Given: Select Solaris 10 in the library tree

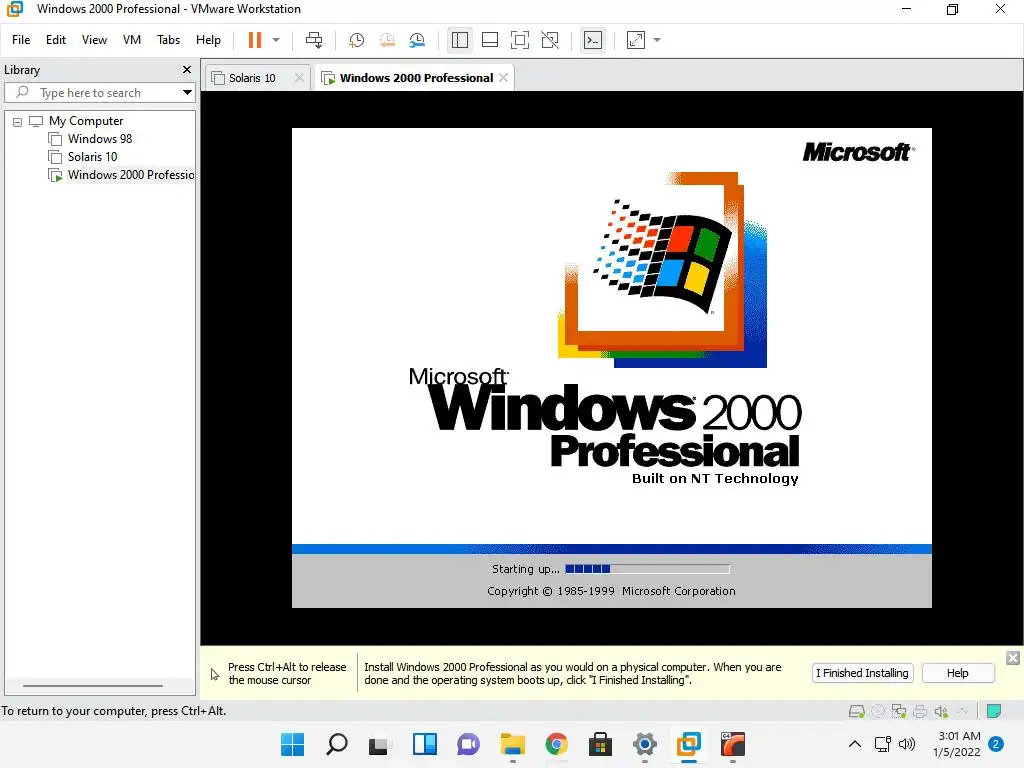Looking at the screenshot, I should [92, 157].
